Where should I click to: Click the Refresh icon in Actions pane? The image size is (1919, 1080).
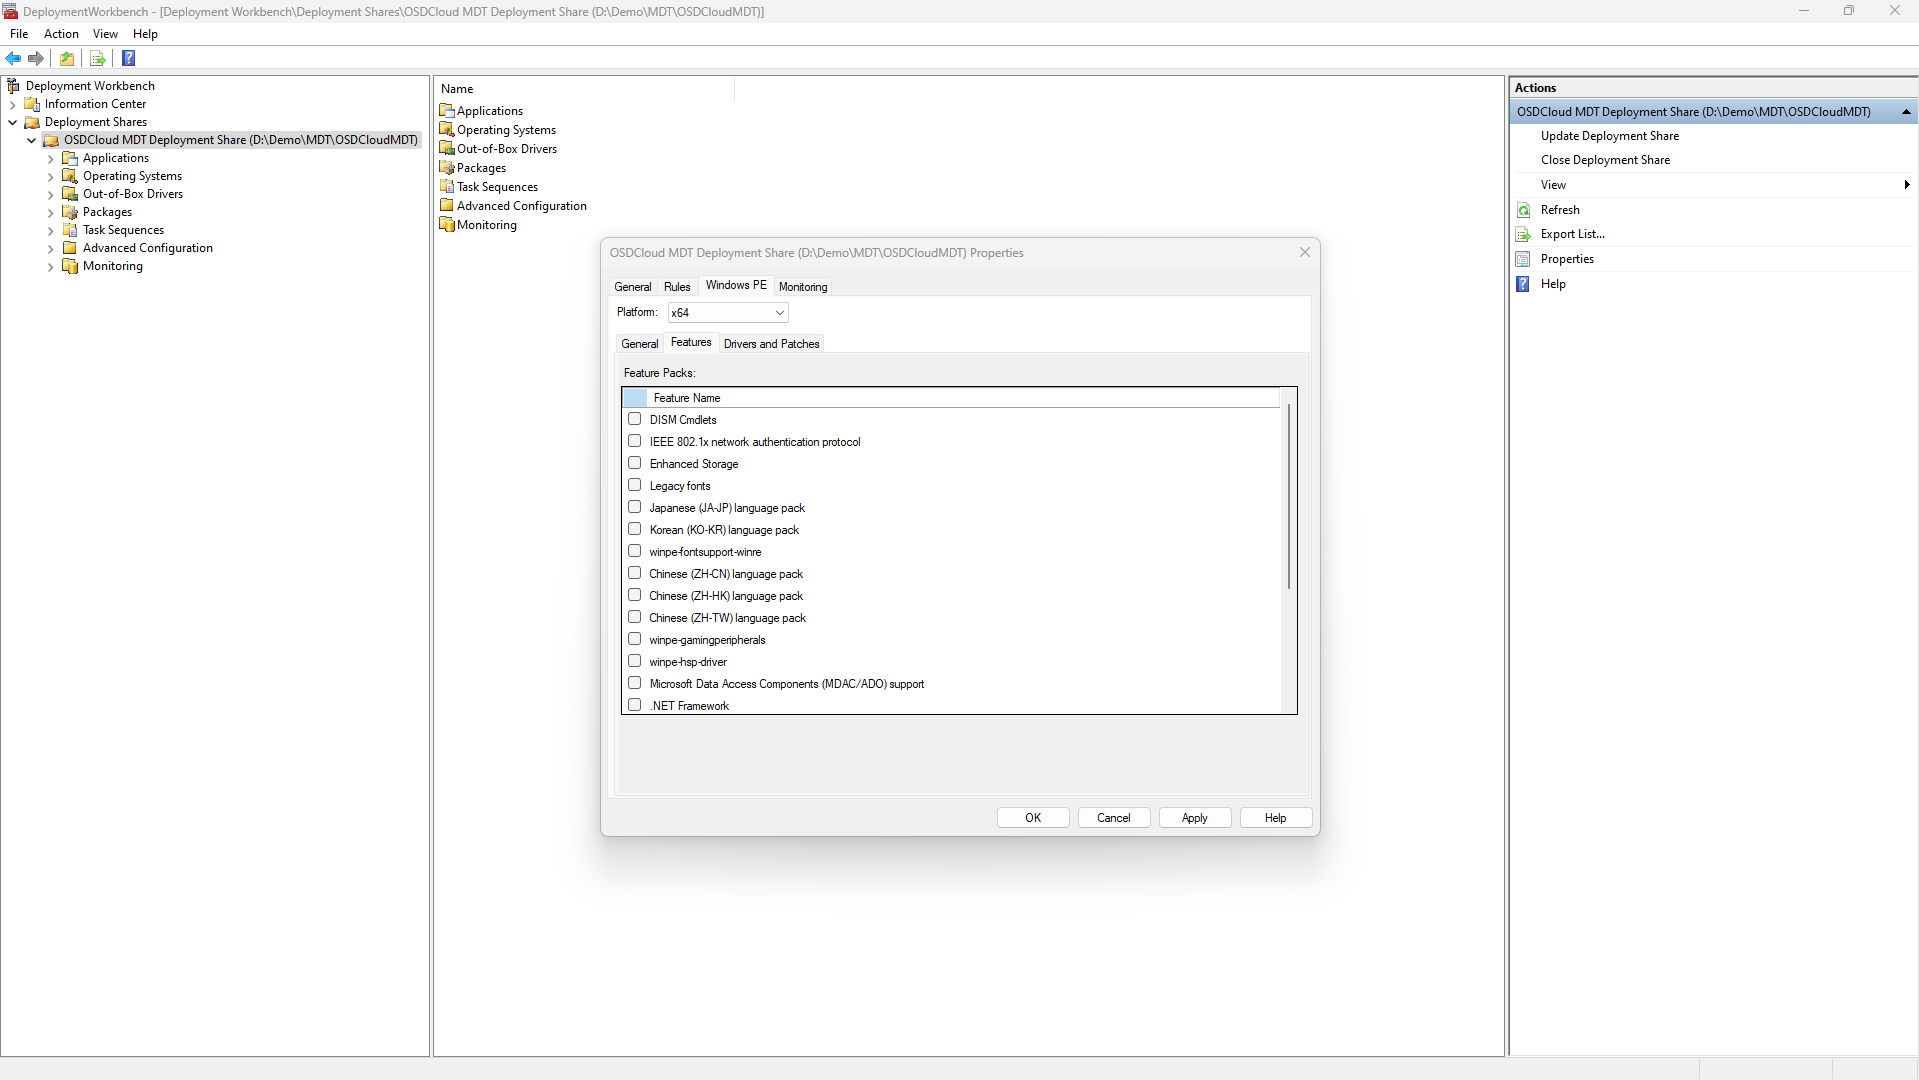pos(1523,210)
